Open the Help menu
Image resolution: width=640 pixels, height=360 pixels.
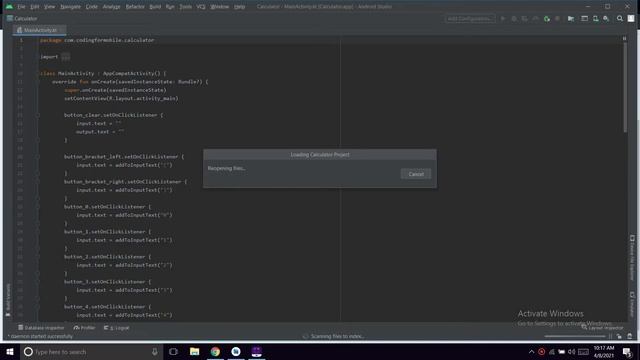[239, 7]
